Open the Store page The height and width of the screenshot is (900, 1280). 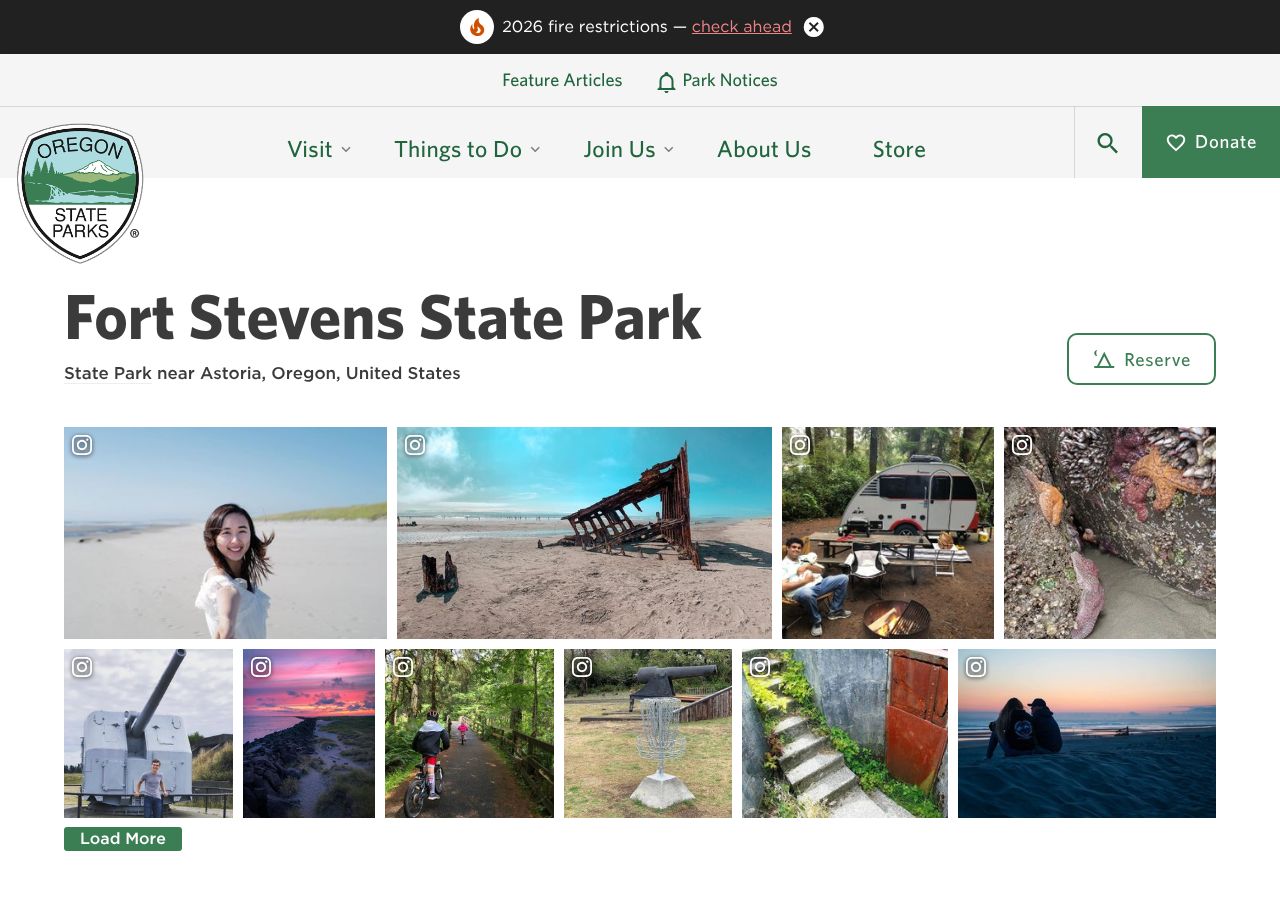899,149
